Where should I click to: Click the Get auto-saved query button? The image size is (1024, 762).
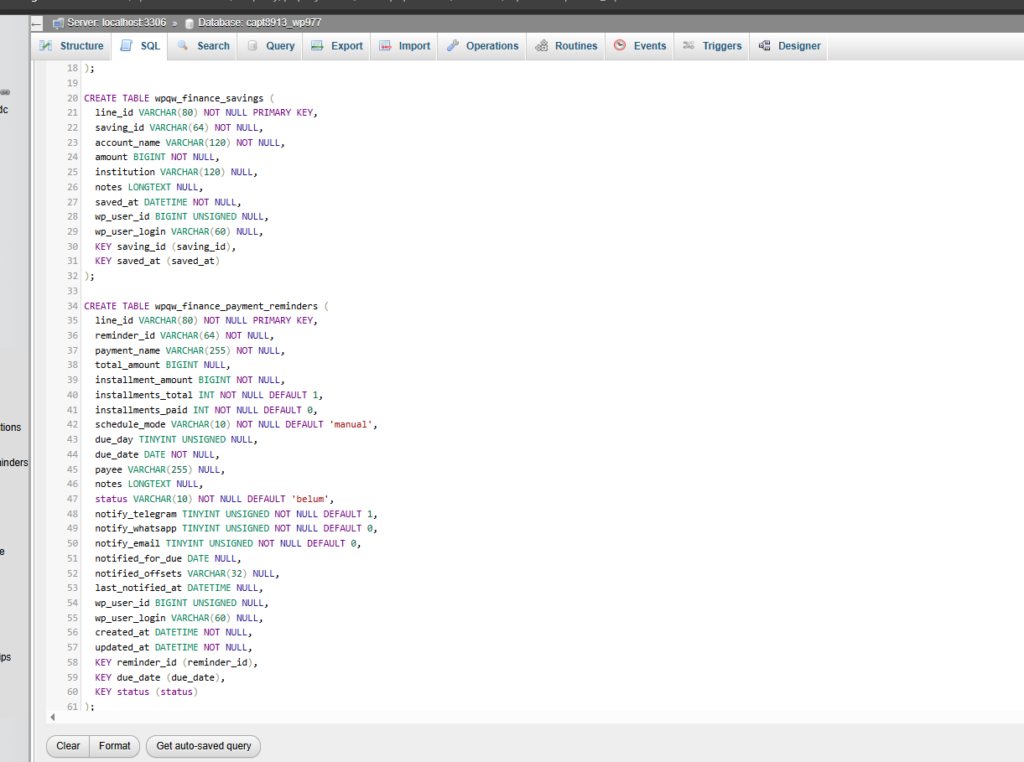[203, 745]
